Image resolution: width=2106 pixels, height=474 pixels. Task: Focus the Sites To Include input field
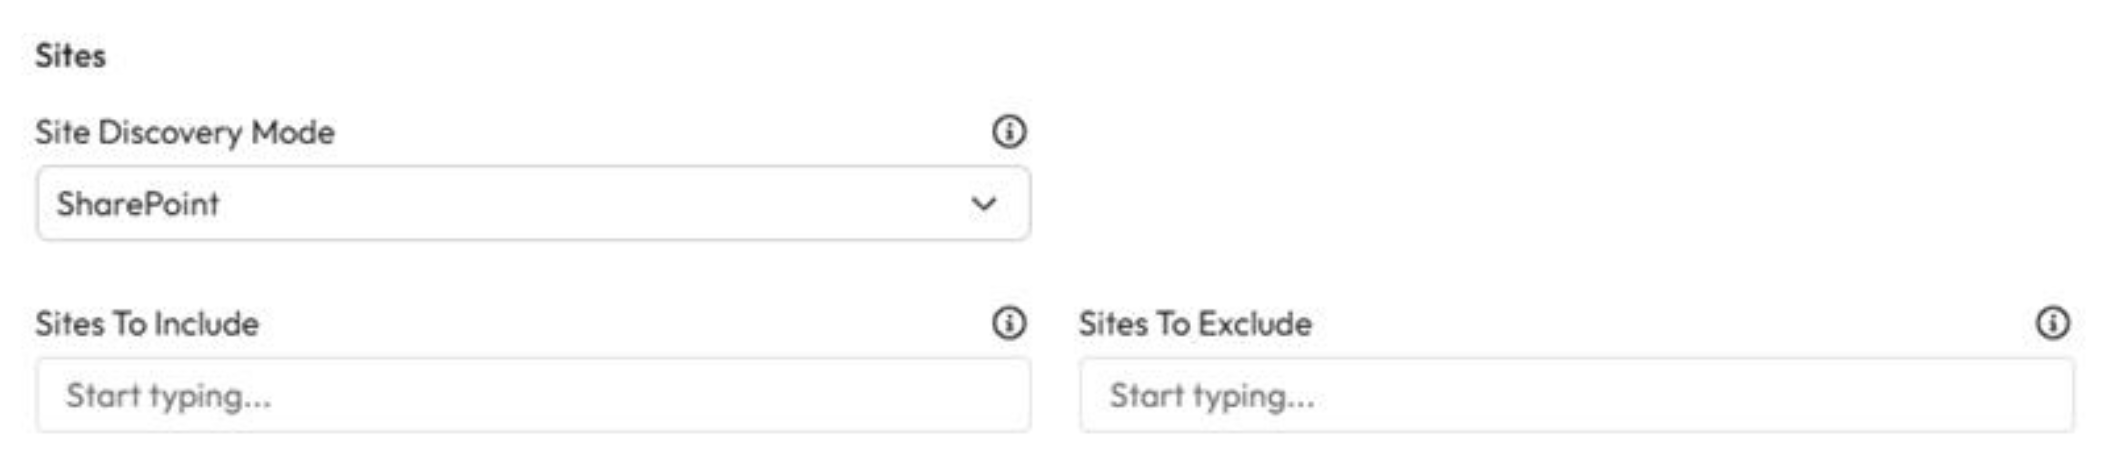[532, 396]
